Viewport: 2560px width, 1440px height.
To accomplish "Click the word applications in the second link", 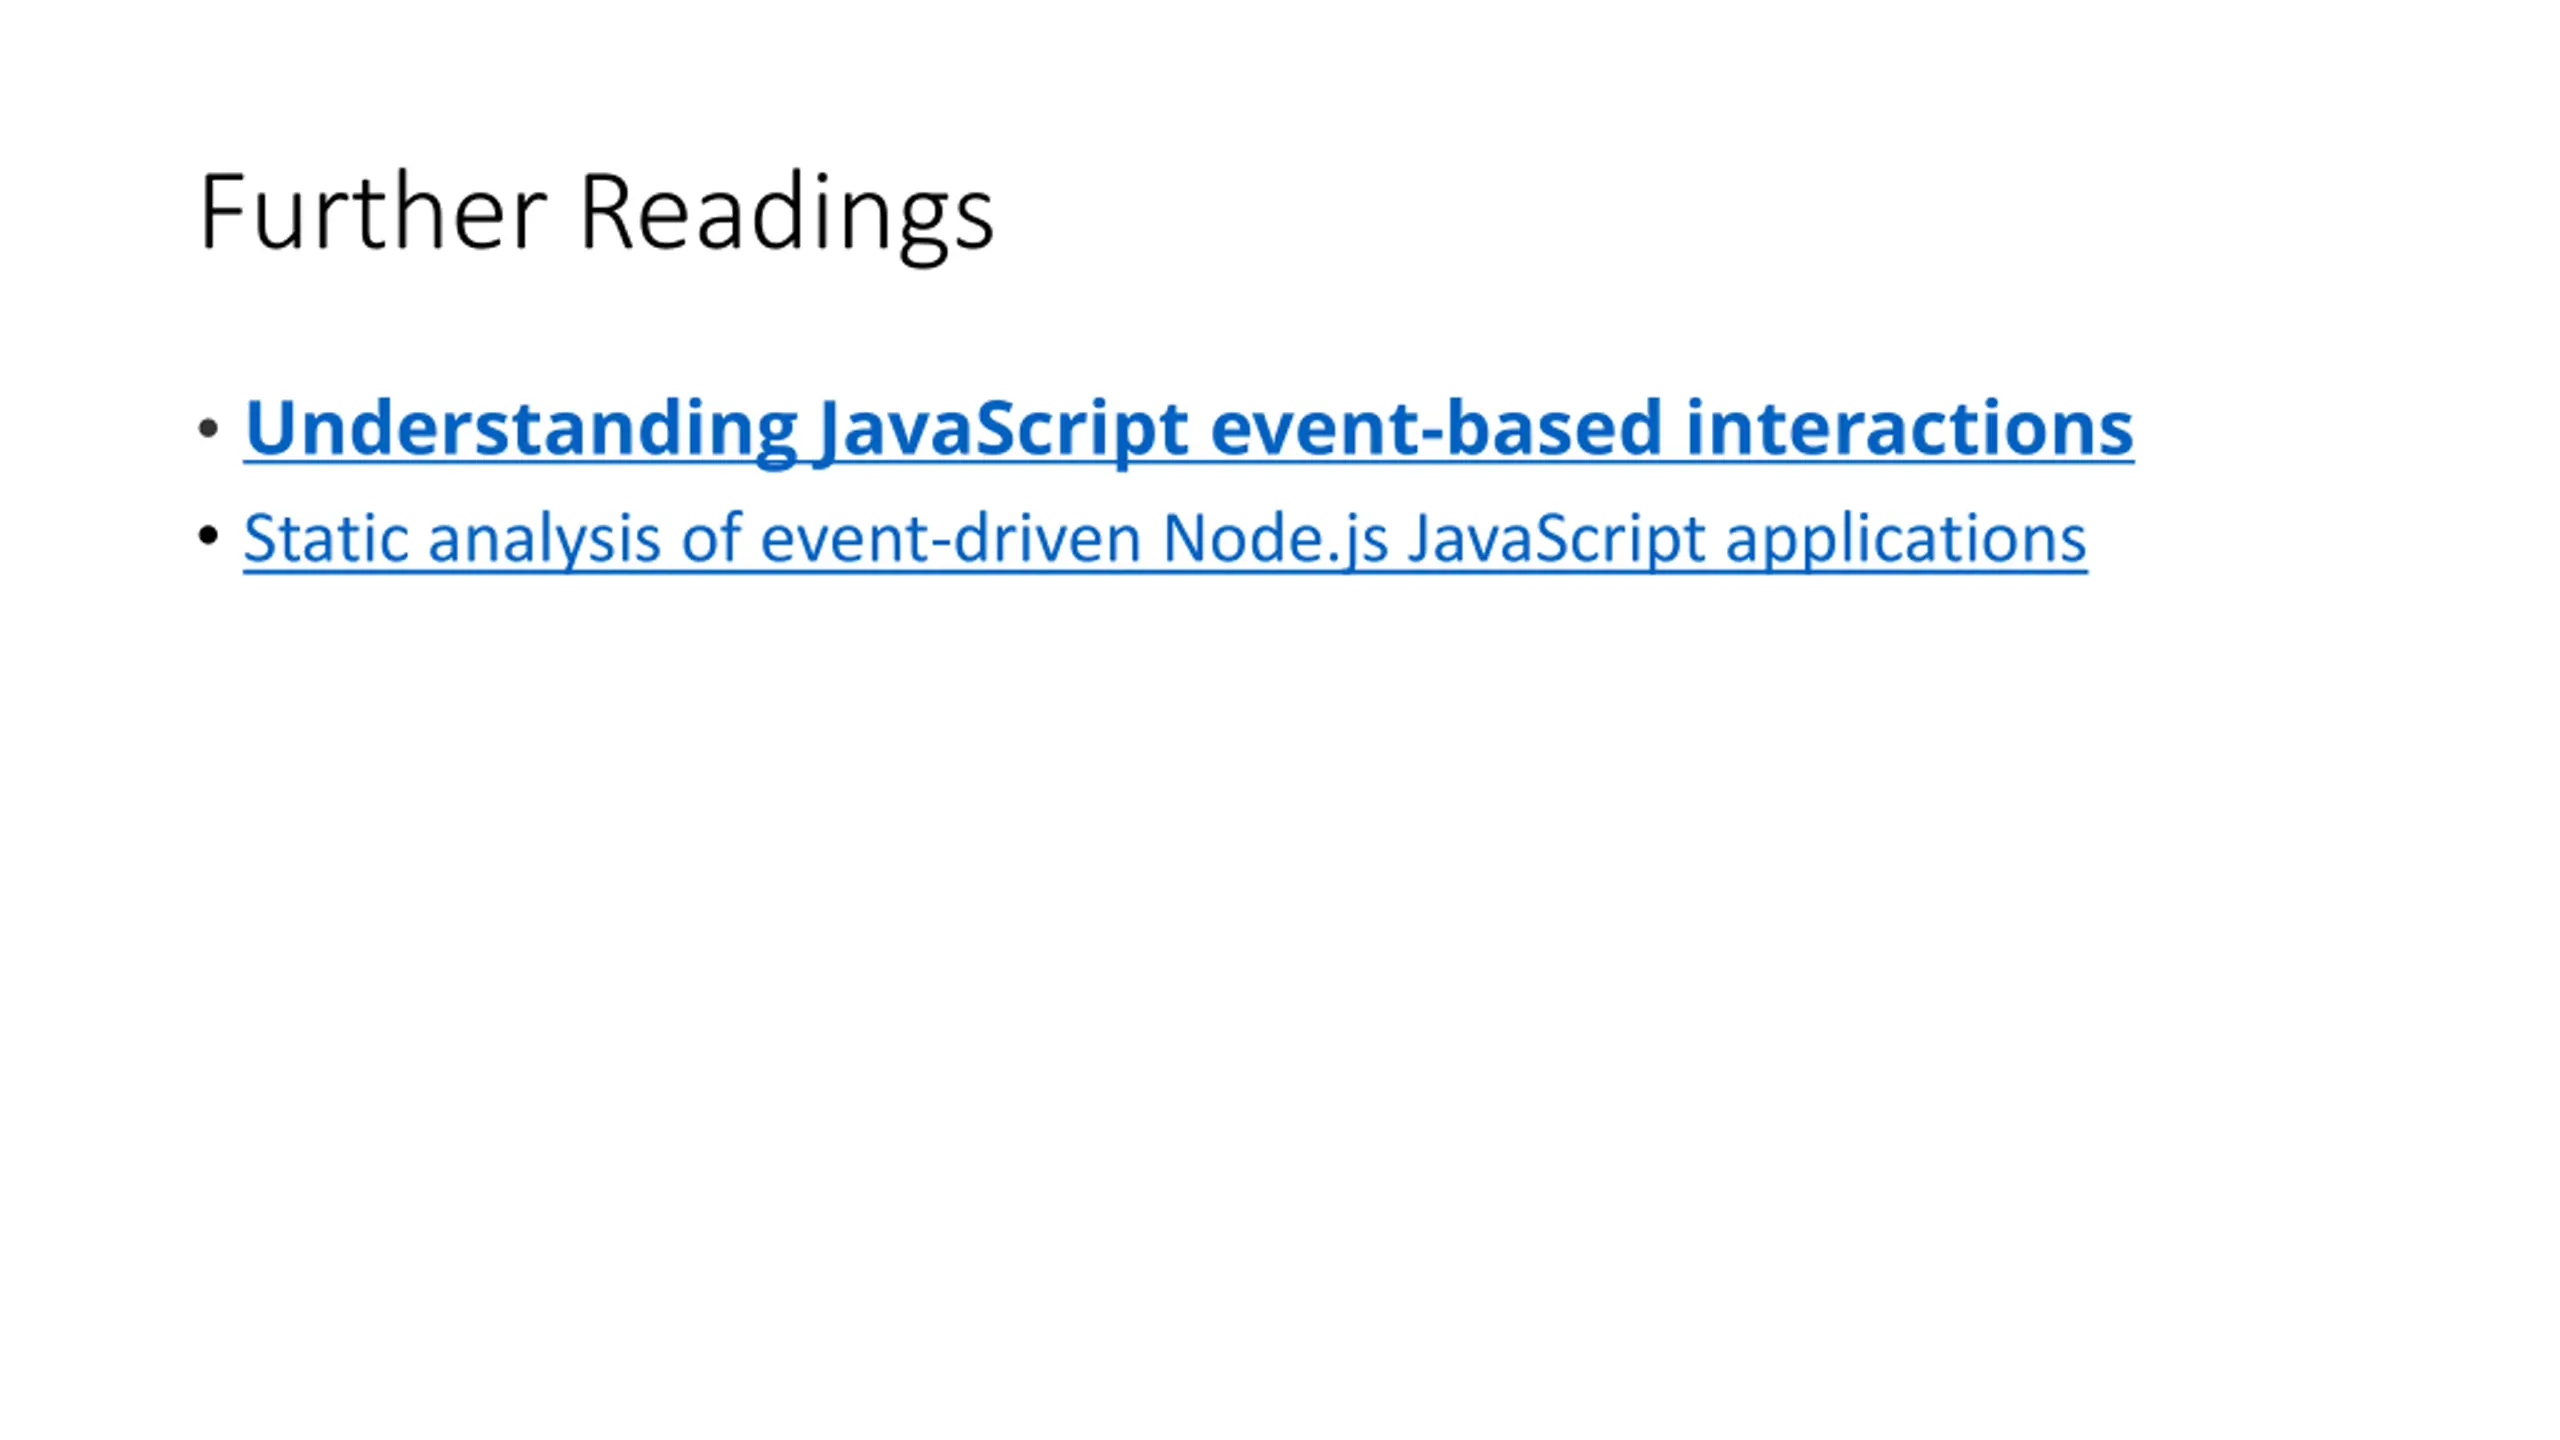I will (1906, 539).
